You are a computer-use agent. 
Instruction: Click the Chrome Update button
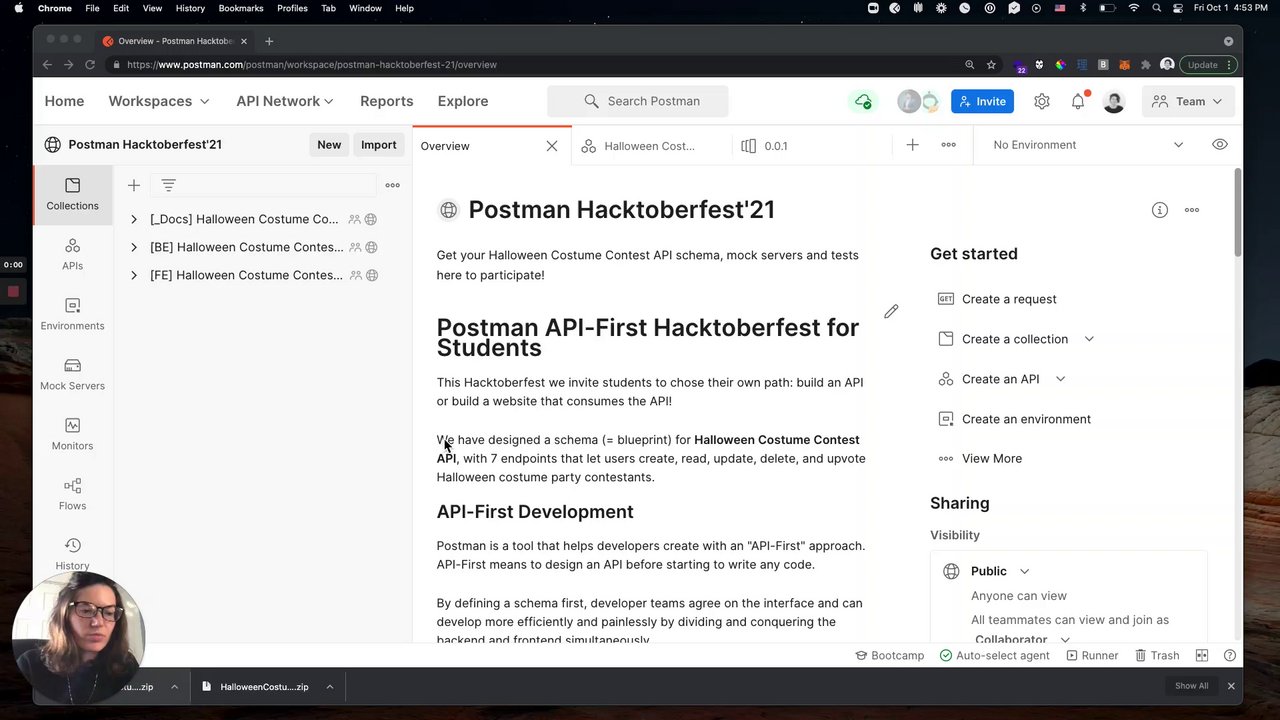[1209, 64]
